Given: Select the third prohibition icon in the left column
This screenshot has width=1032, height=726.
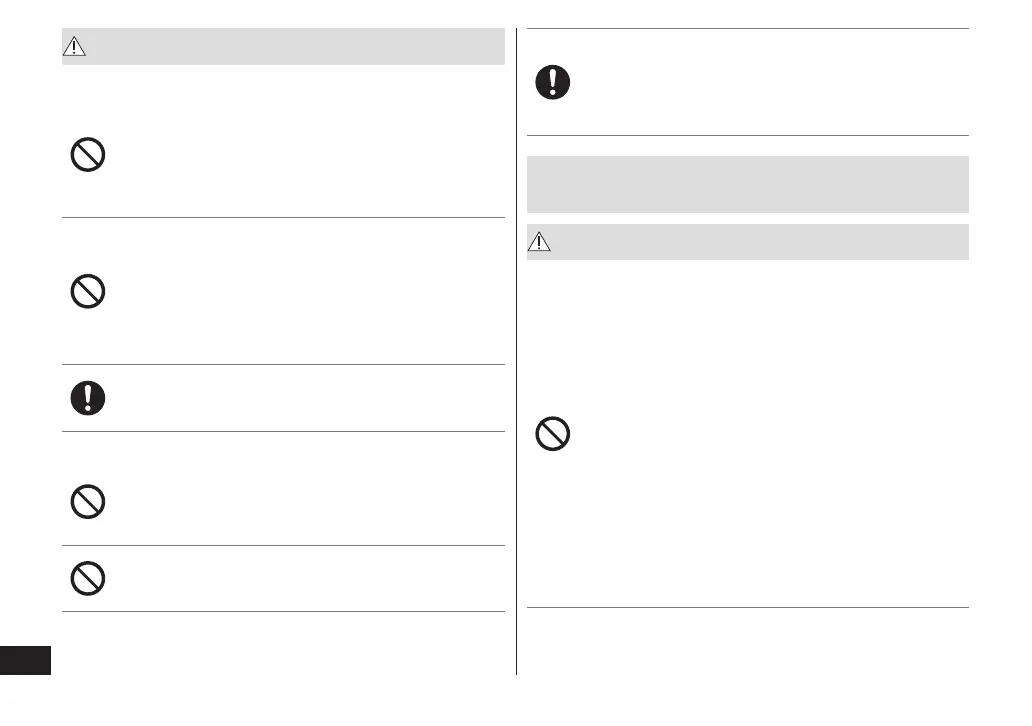Looking at the screenshot, I should [88, 501].
